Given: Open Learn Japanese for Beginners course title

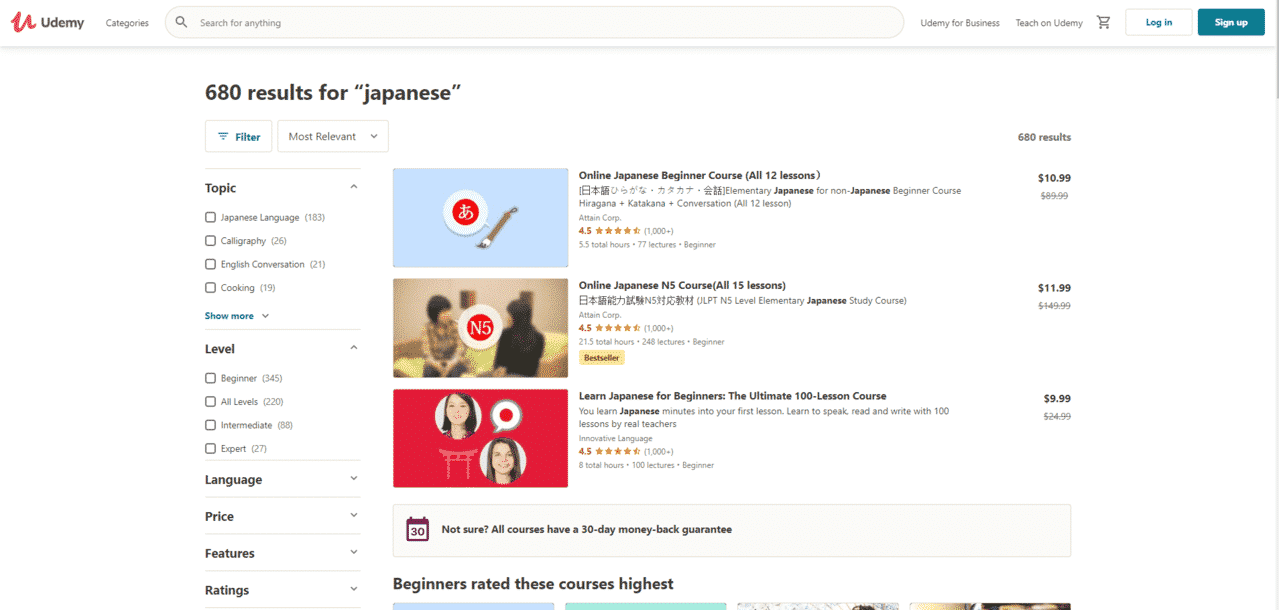Looking at the screenshot, I should click(732, 396).
